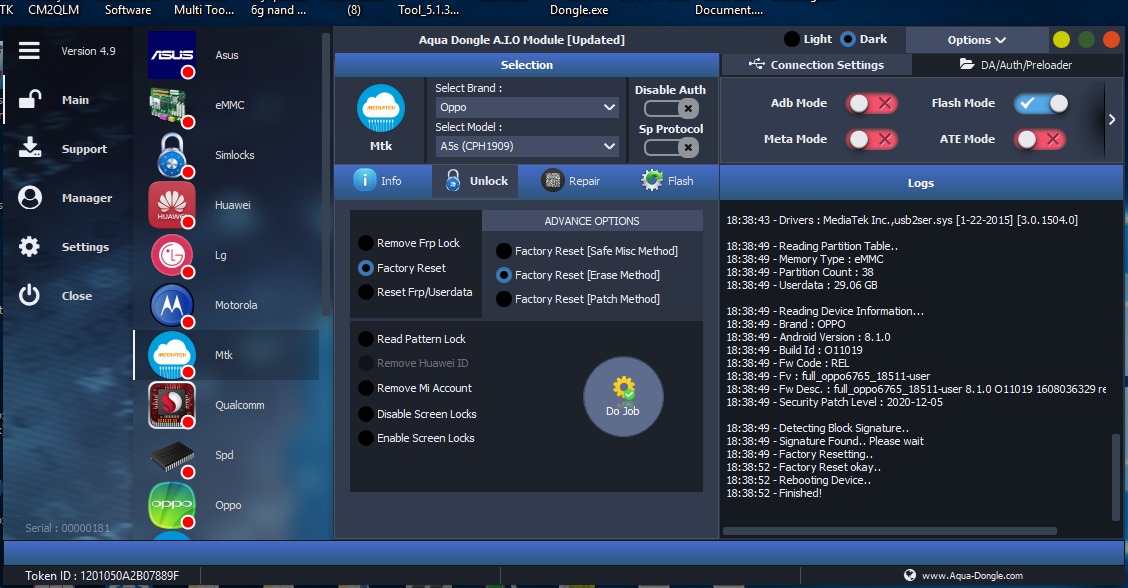Click the Software taskbar item
Screen dimensions: 1128x588
[x=128, y=10]
